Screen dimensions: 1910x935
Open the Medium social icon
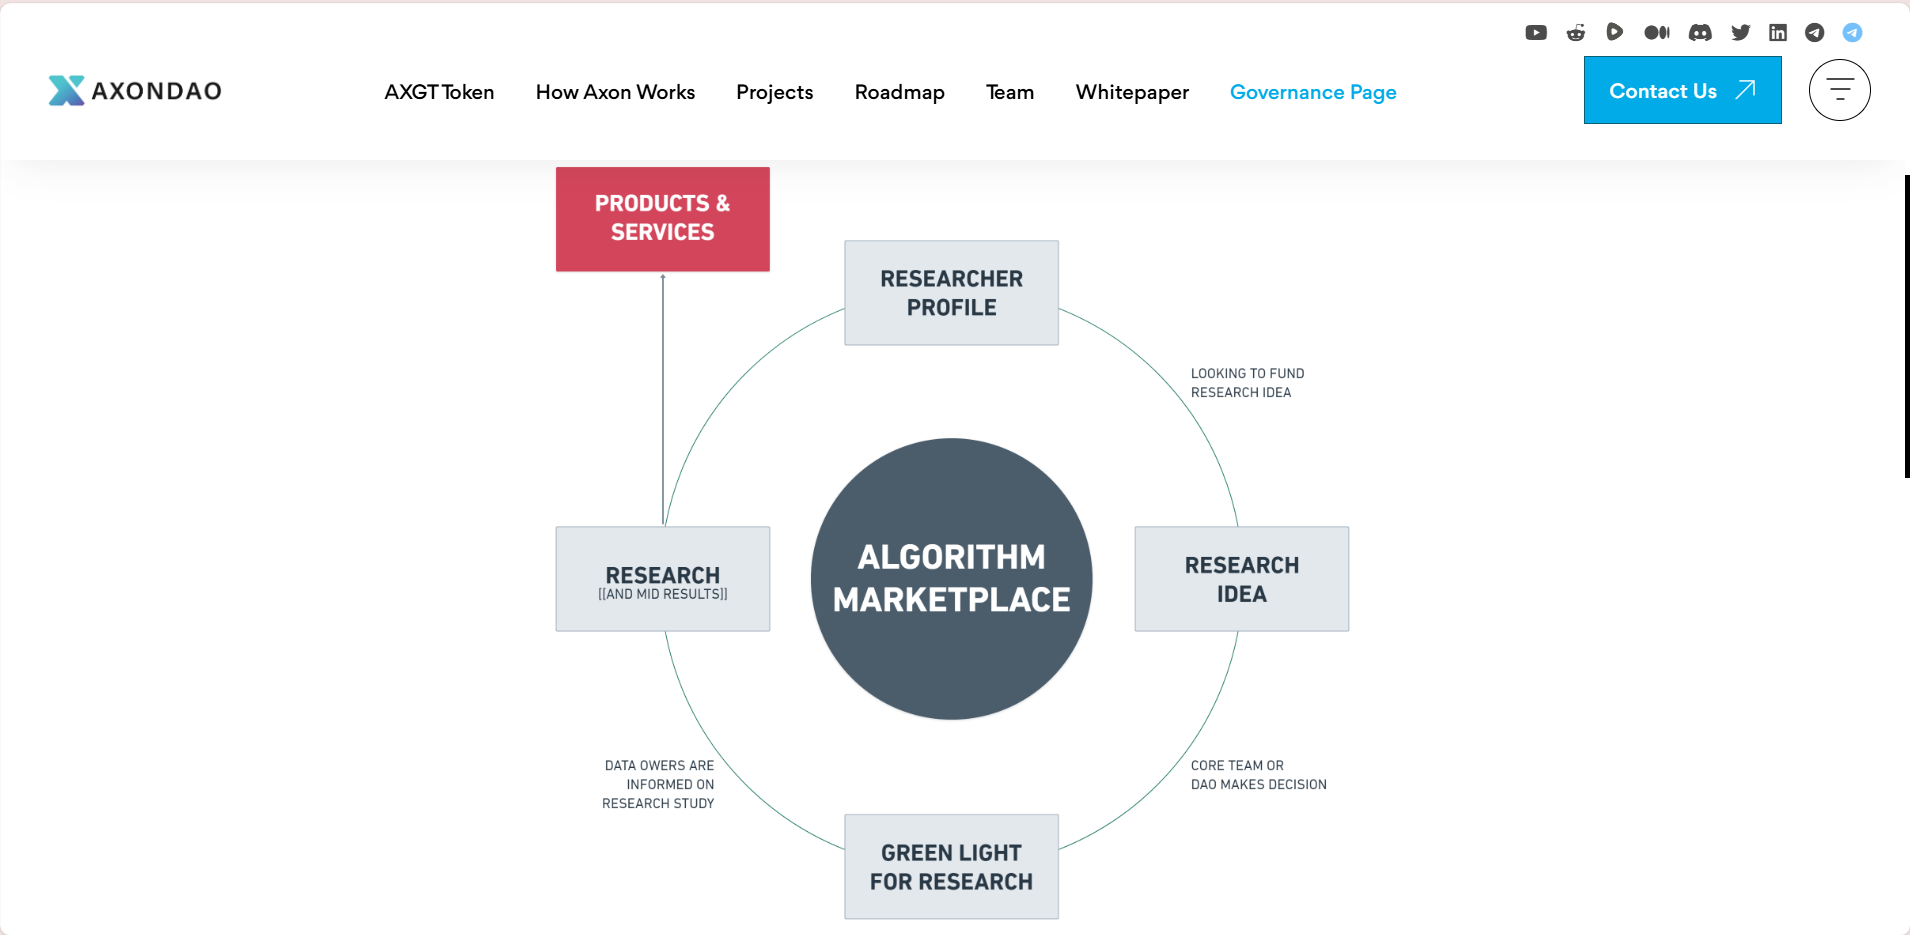pos(1657,33)
